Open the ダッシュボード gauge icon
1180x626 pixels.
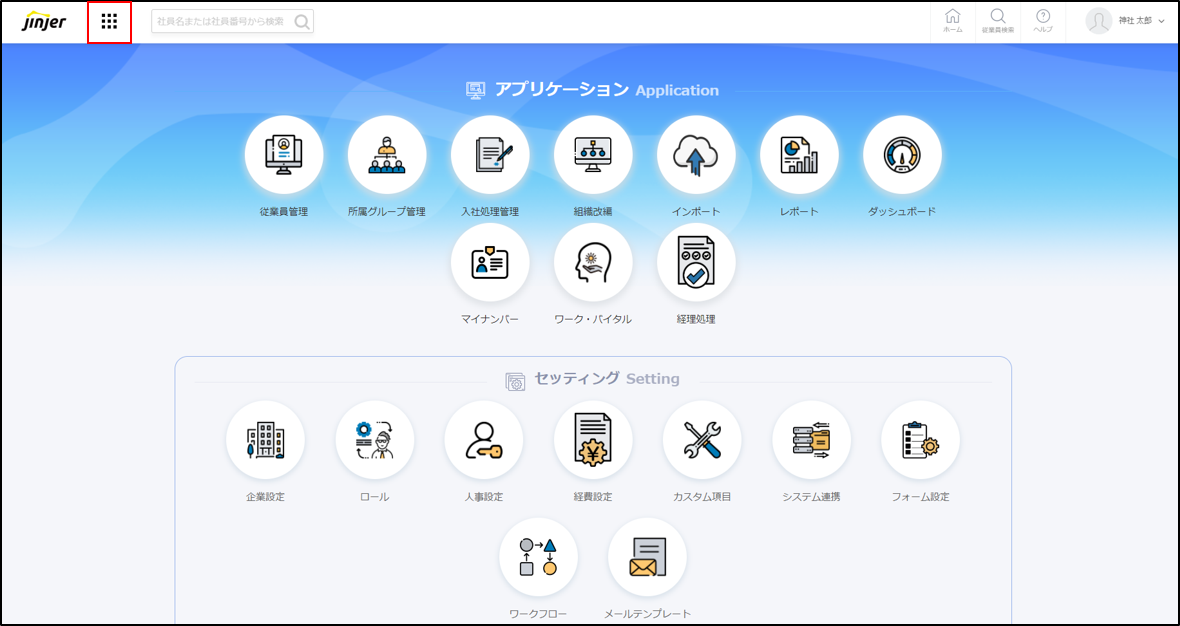(x=902, y=154)
